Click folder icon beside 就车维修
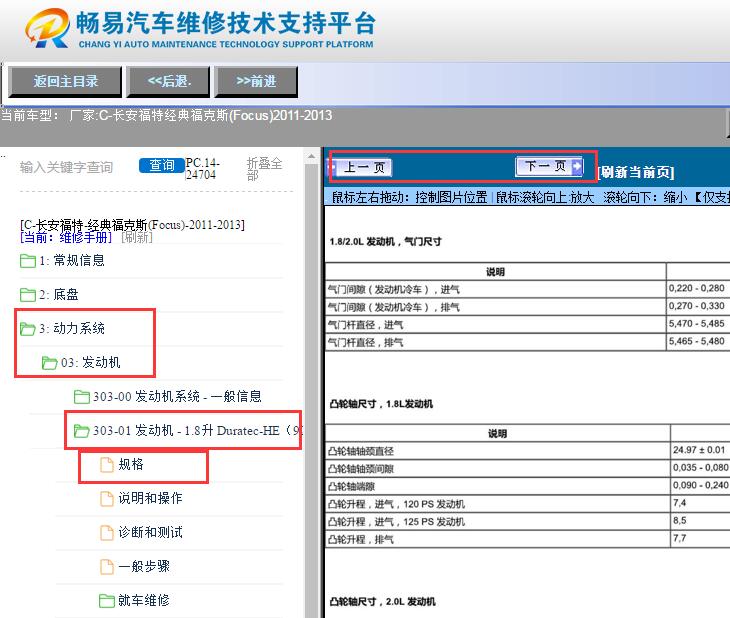Image resolution: width=730 pixels, height=618 pixels. (107, 601)
